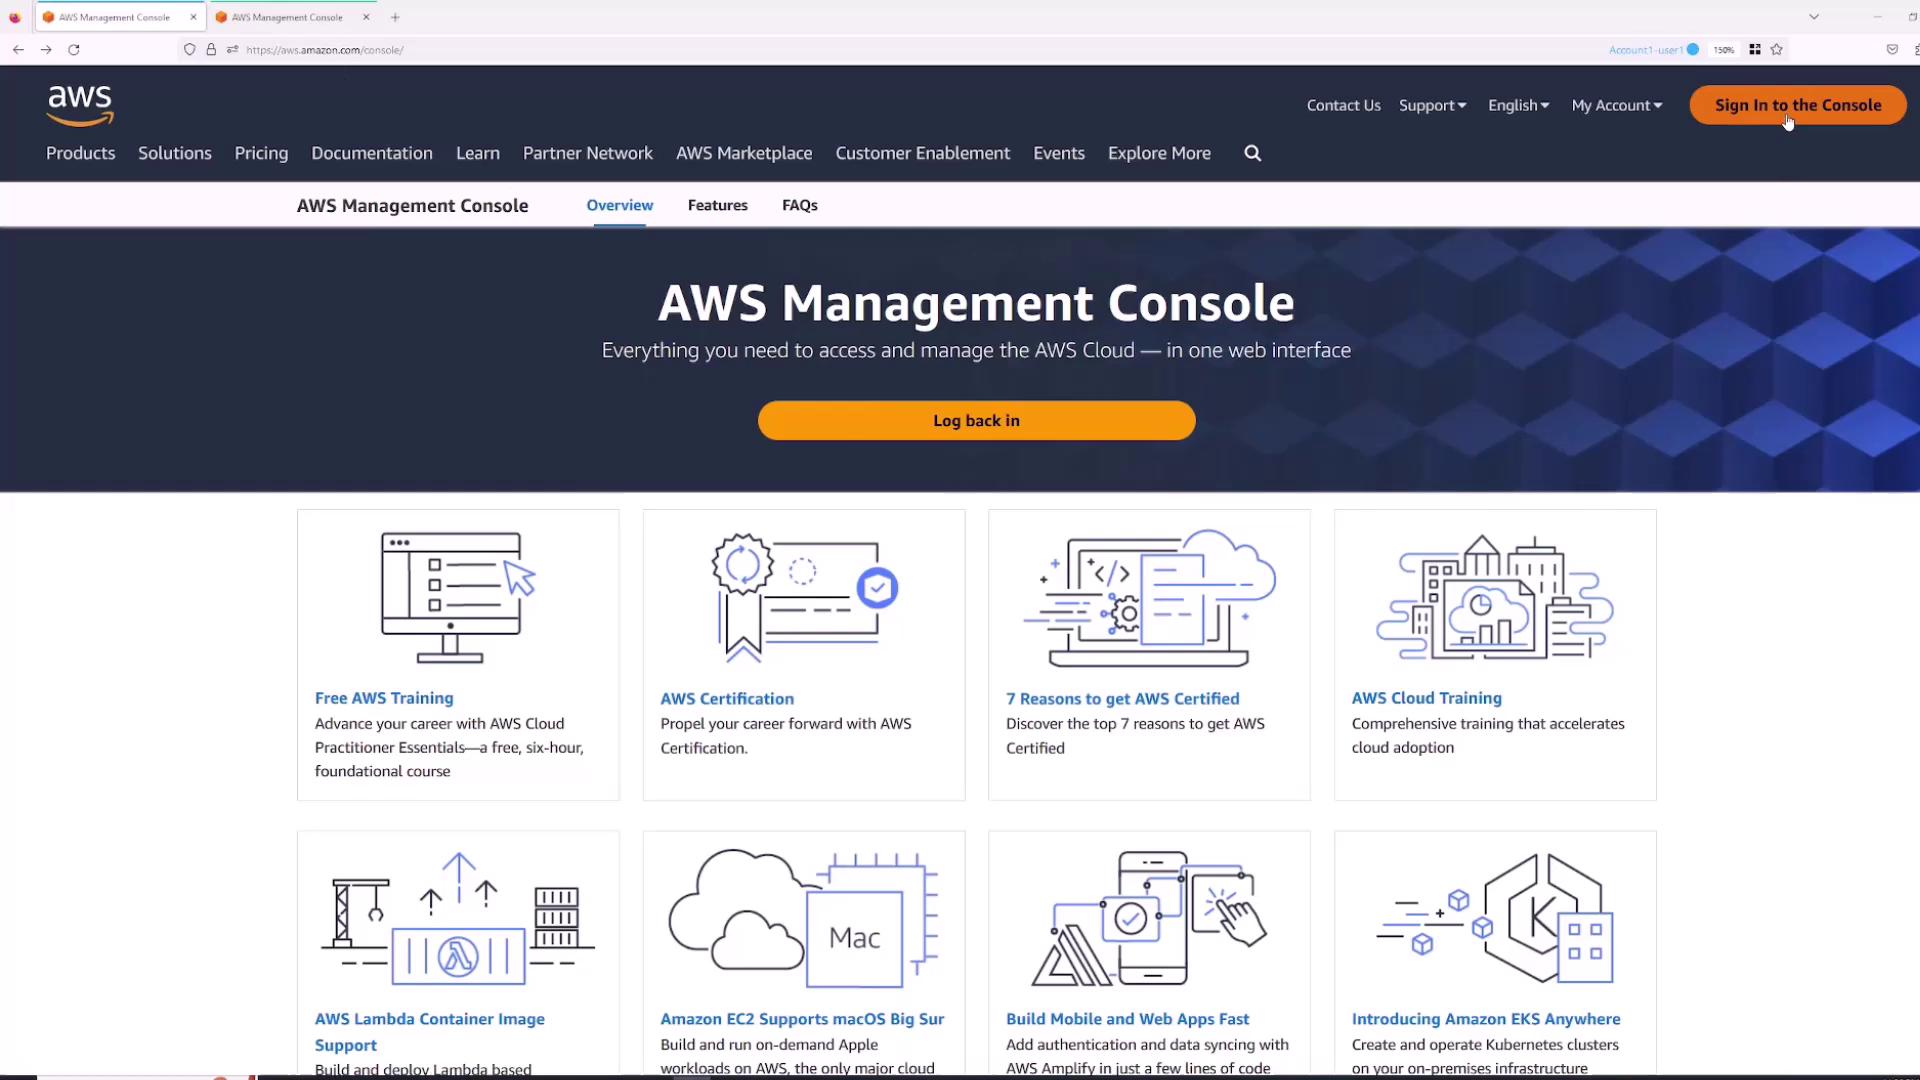
Task: Expand the Support dropdown
Action: 1432,105
